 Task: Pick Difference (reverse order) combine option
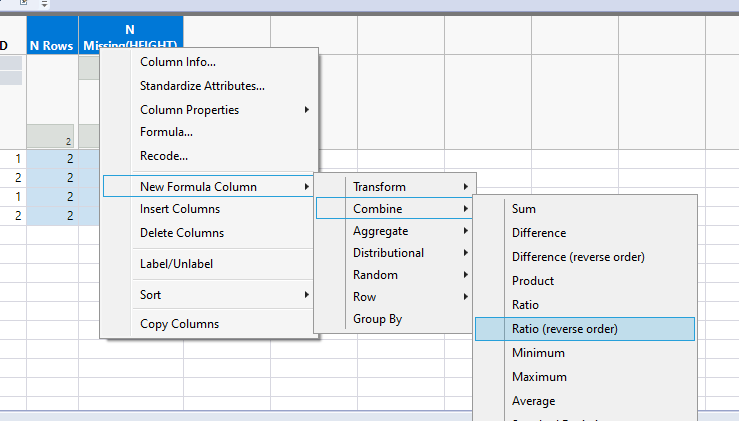click(x=578, y=257)
